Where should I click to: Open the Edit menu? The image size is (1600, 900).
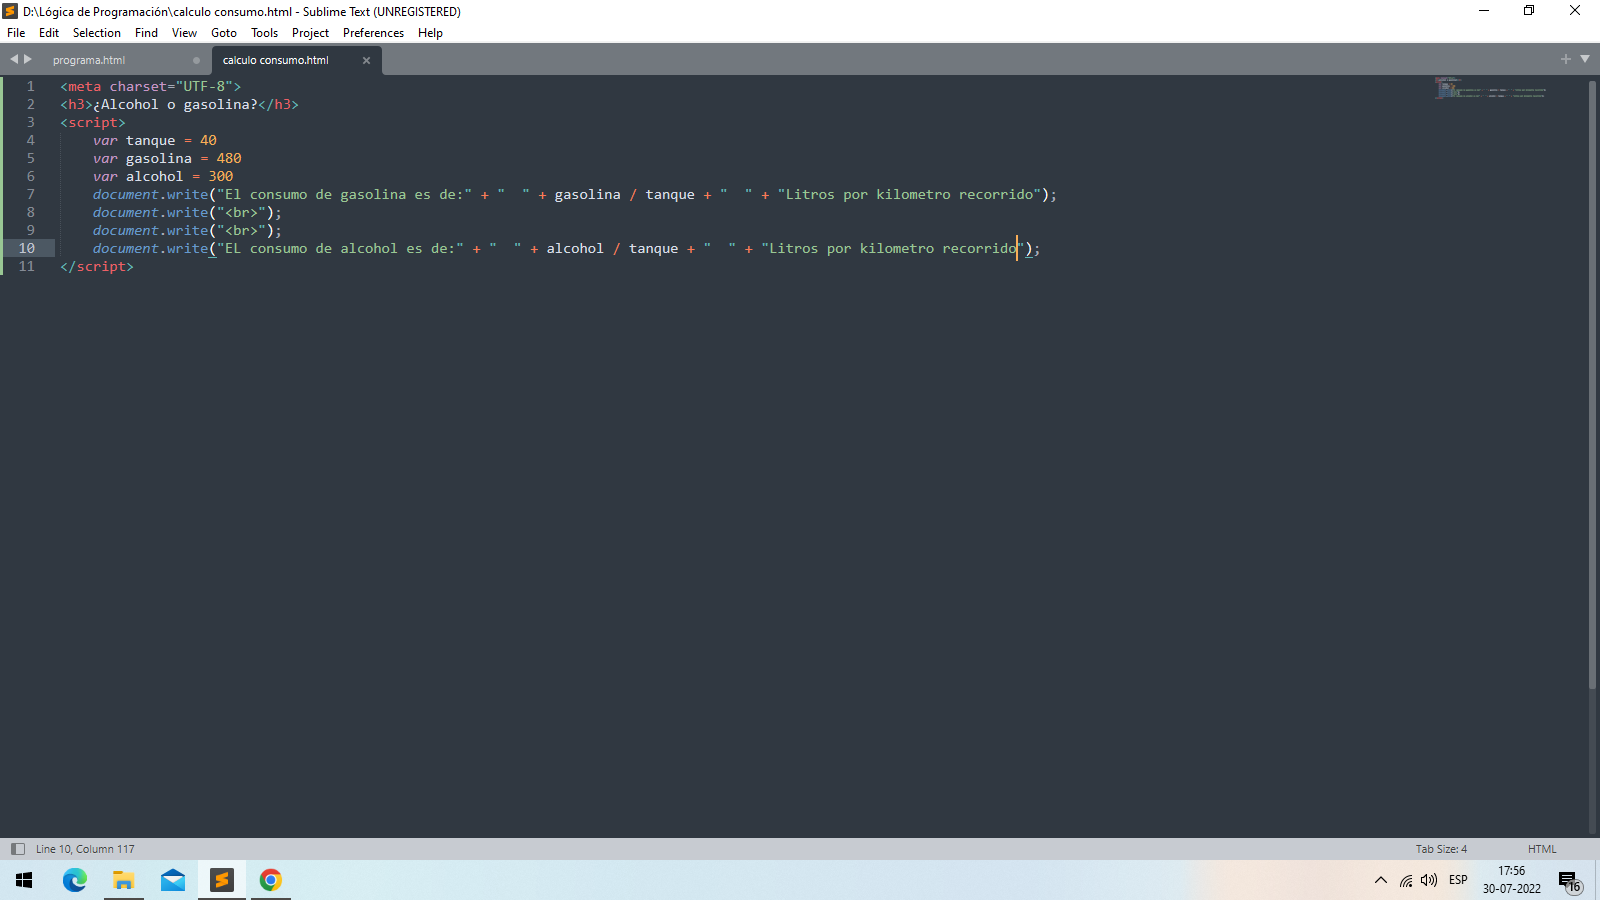tap(49, 33)
